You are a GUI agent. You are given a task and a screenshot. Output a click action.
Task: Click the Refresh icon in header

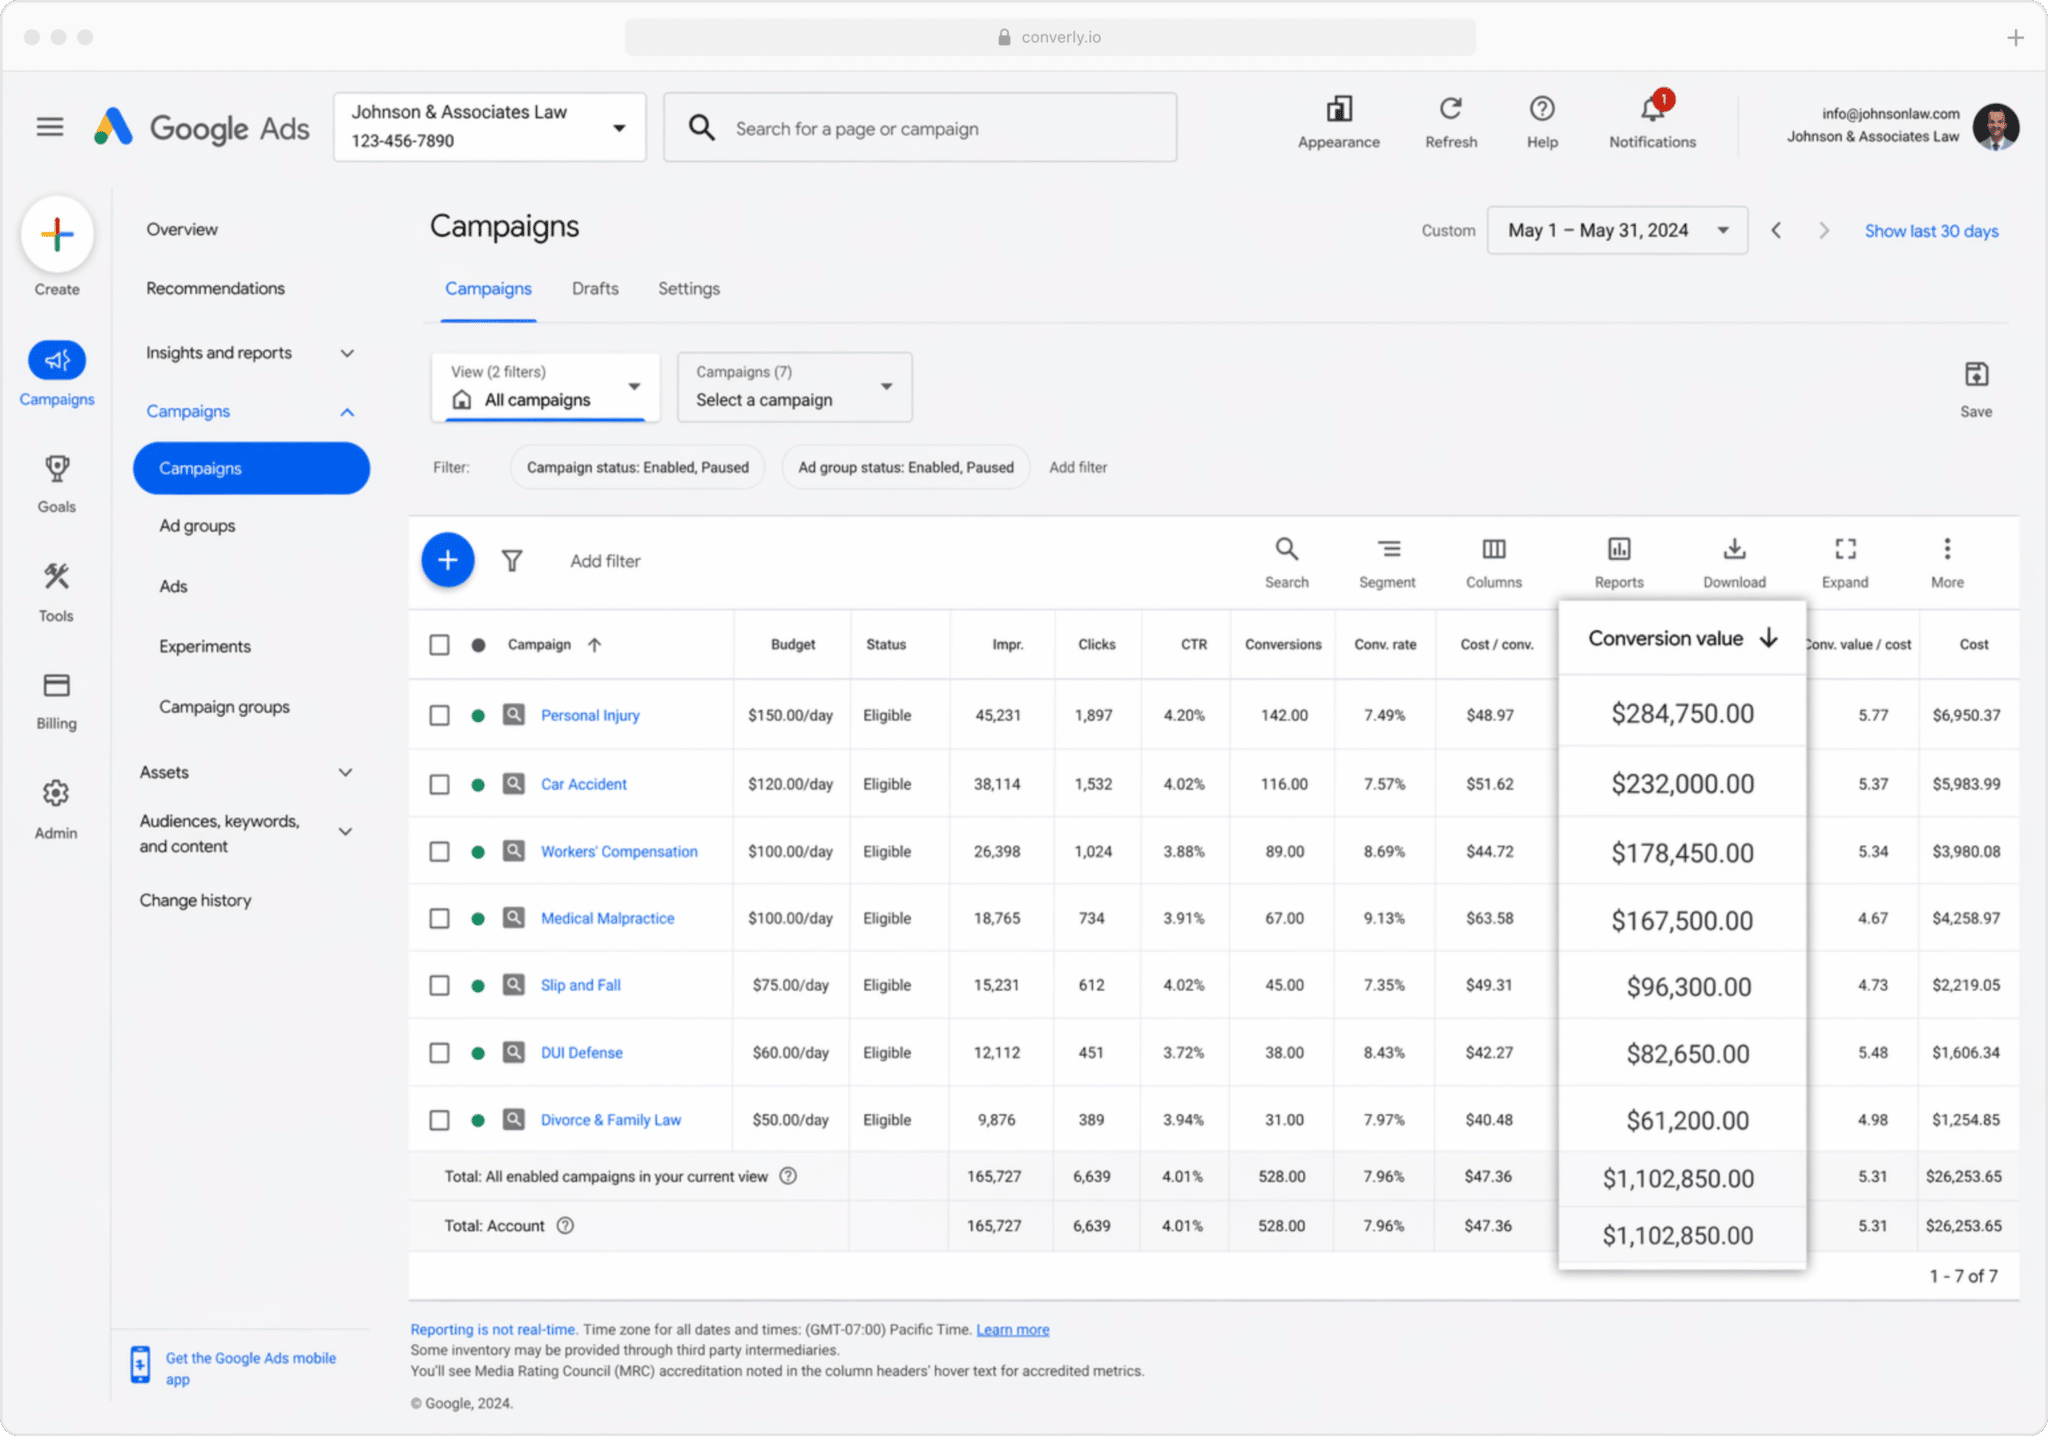[1451, 108]
